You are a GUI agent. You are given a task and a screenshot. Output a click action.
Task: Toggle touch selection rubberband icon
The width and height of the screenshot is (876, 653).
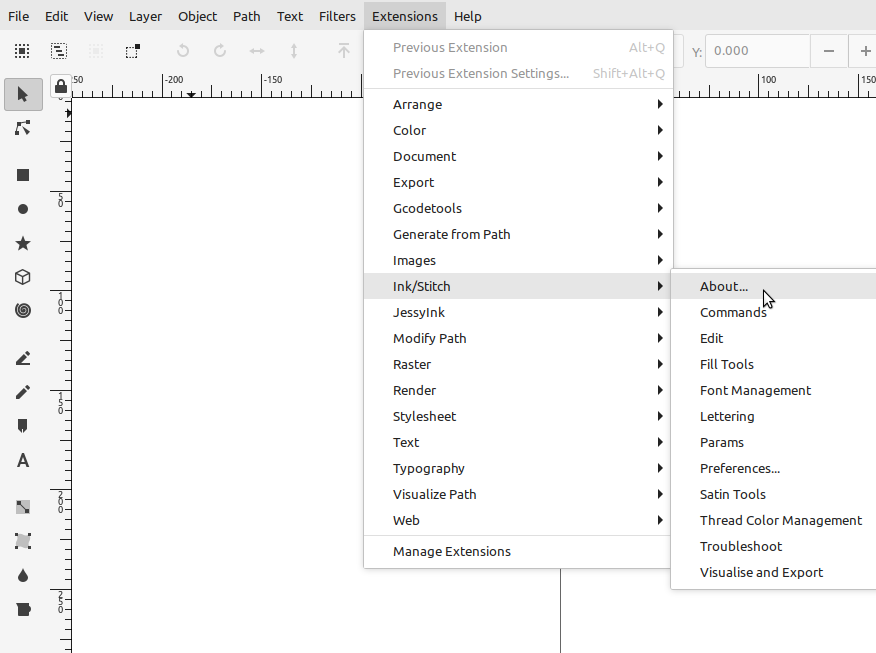[133, 51]
